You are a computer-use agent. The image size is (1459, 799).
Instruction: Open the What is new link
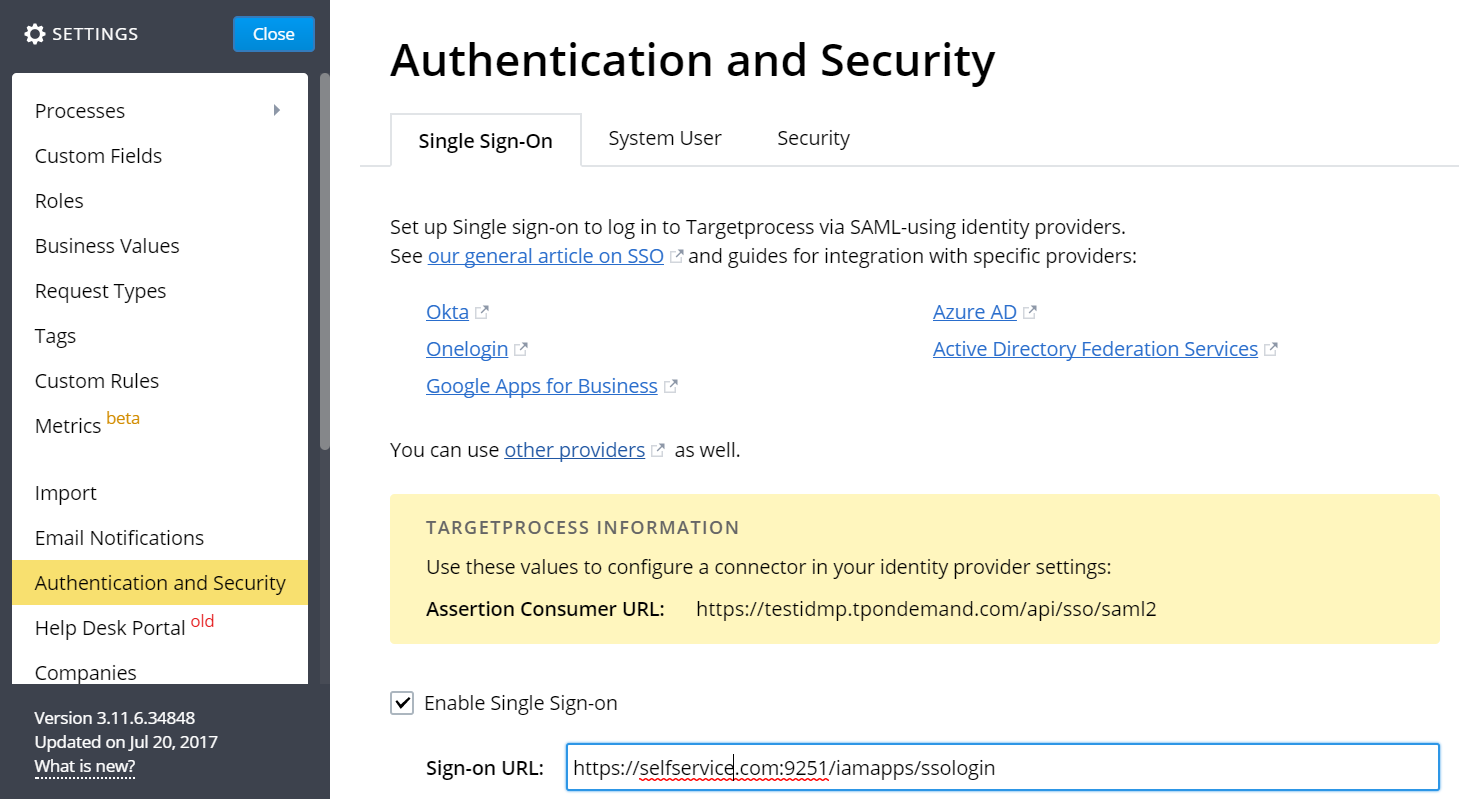(85, 766)
